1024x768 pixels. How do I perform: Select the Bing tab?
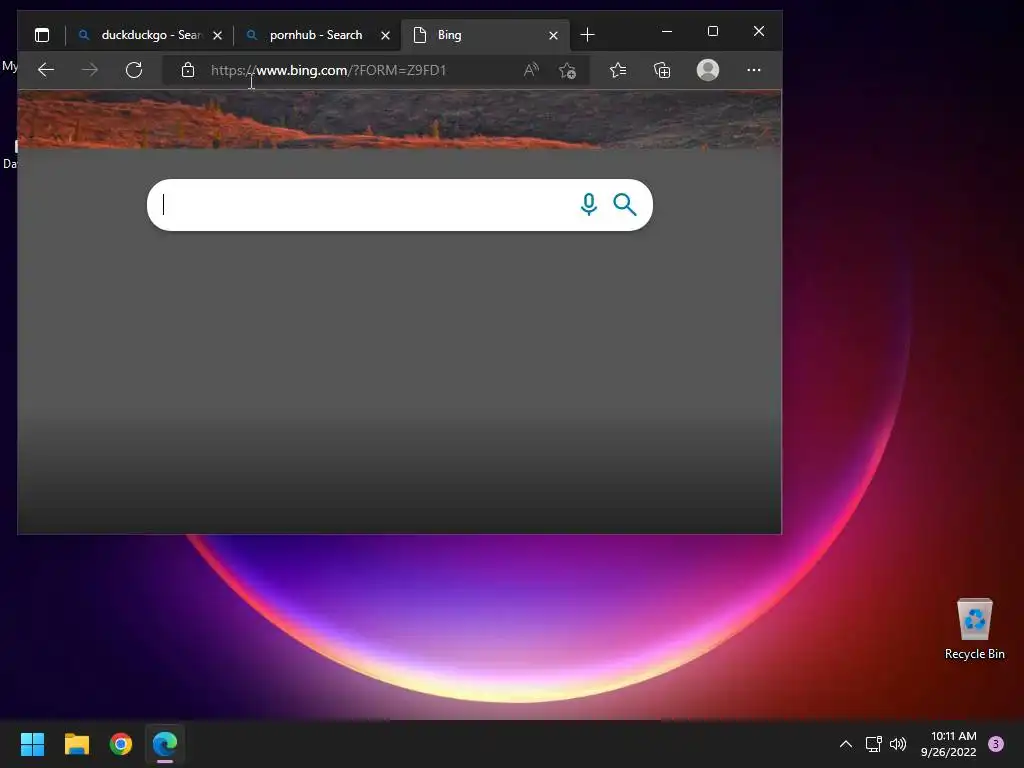click(485, 35)
